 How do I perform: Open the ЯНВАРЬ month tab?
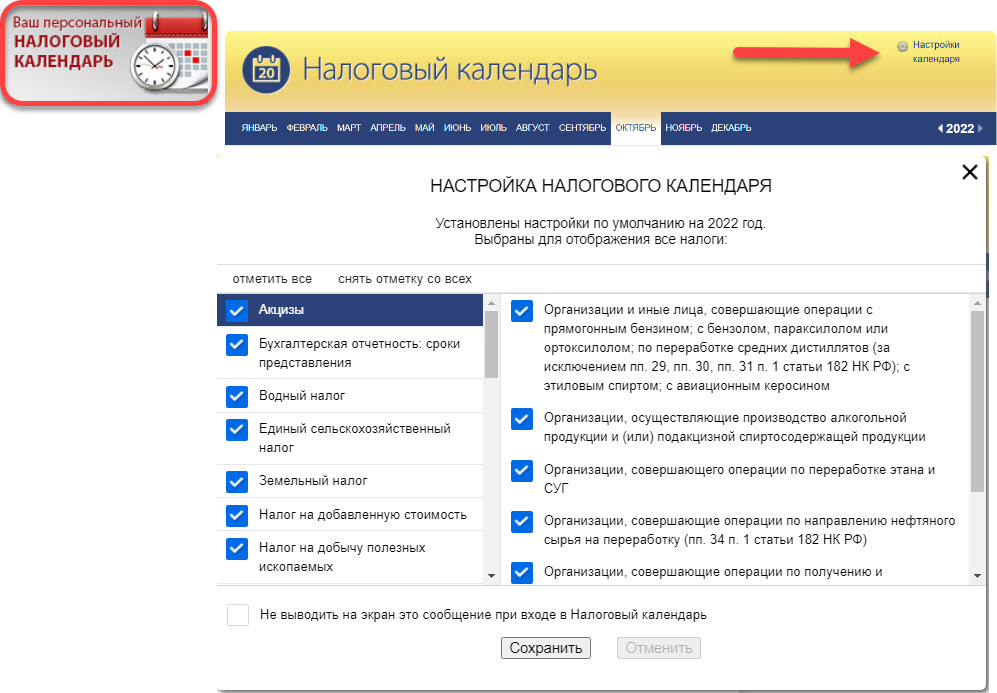(x=260, y=128)
